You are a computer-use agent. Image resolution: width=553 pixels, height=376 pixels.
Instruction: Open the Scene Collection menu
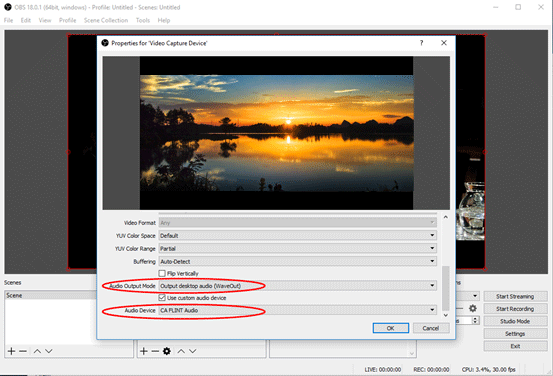click(106, 20)
